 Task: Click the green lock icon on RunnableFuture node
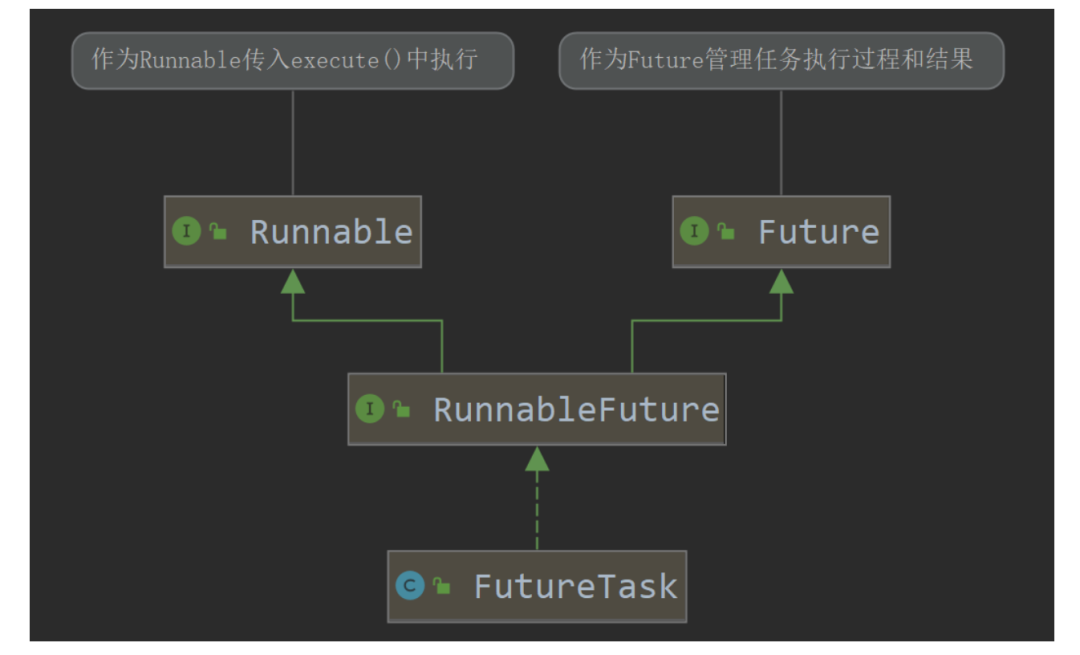(401, 409)
